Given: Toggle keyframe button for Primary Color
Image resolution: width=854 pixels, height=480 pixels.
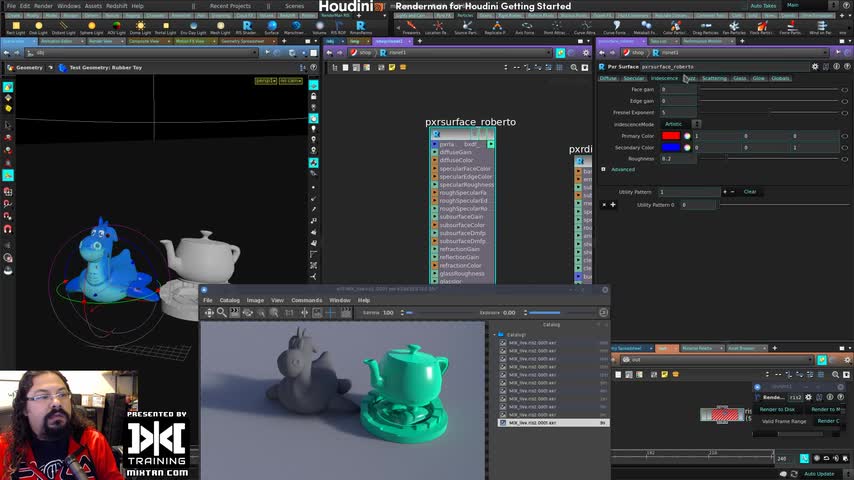Looking at the screenshot, I should (845, 136).
